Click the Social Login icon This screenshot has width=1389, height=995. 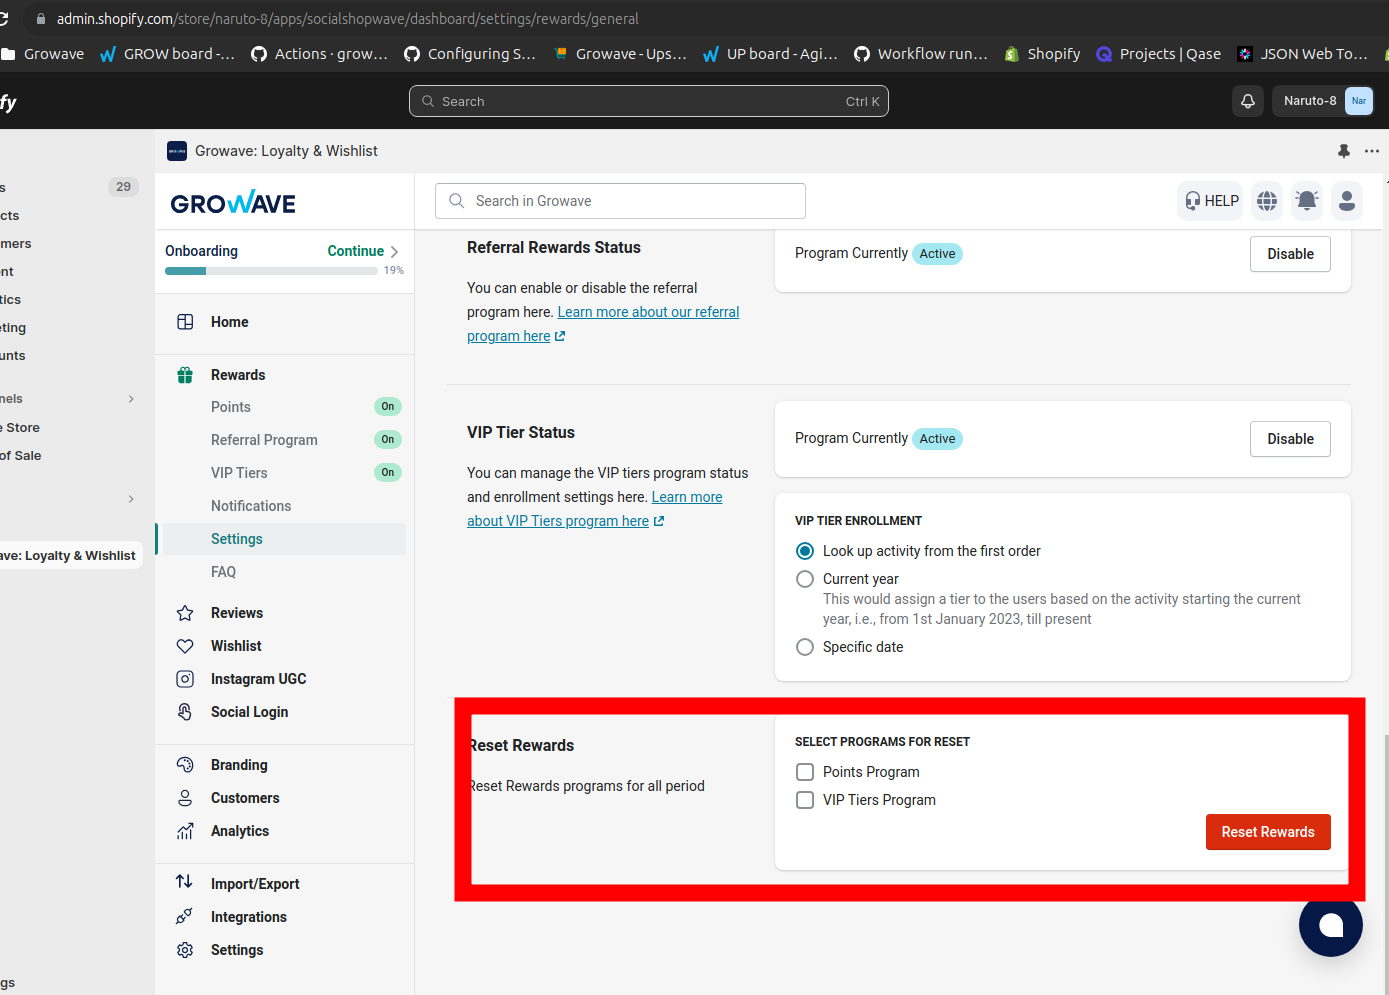point(185,712)
